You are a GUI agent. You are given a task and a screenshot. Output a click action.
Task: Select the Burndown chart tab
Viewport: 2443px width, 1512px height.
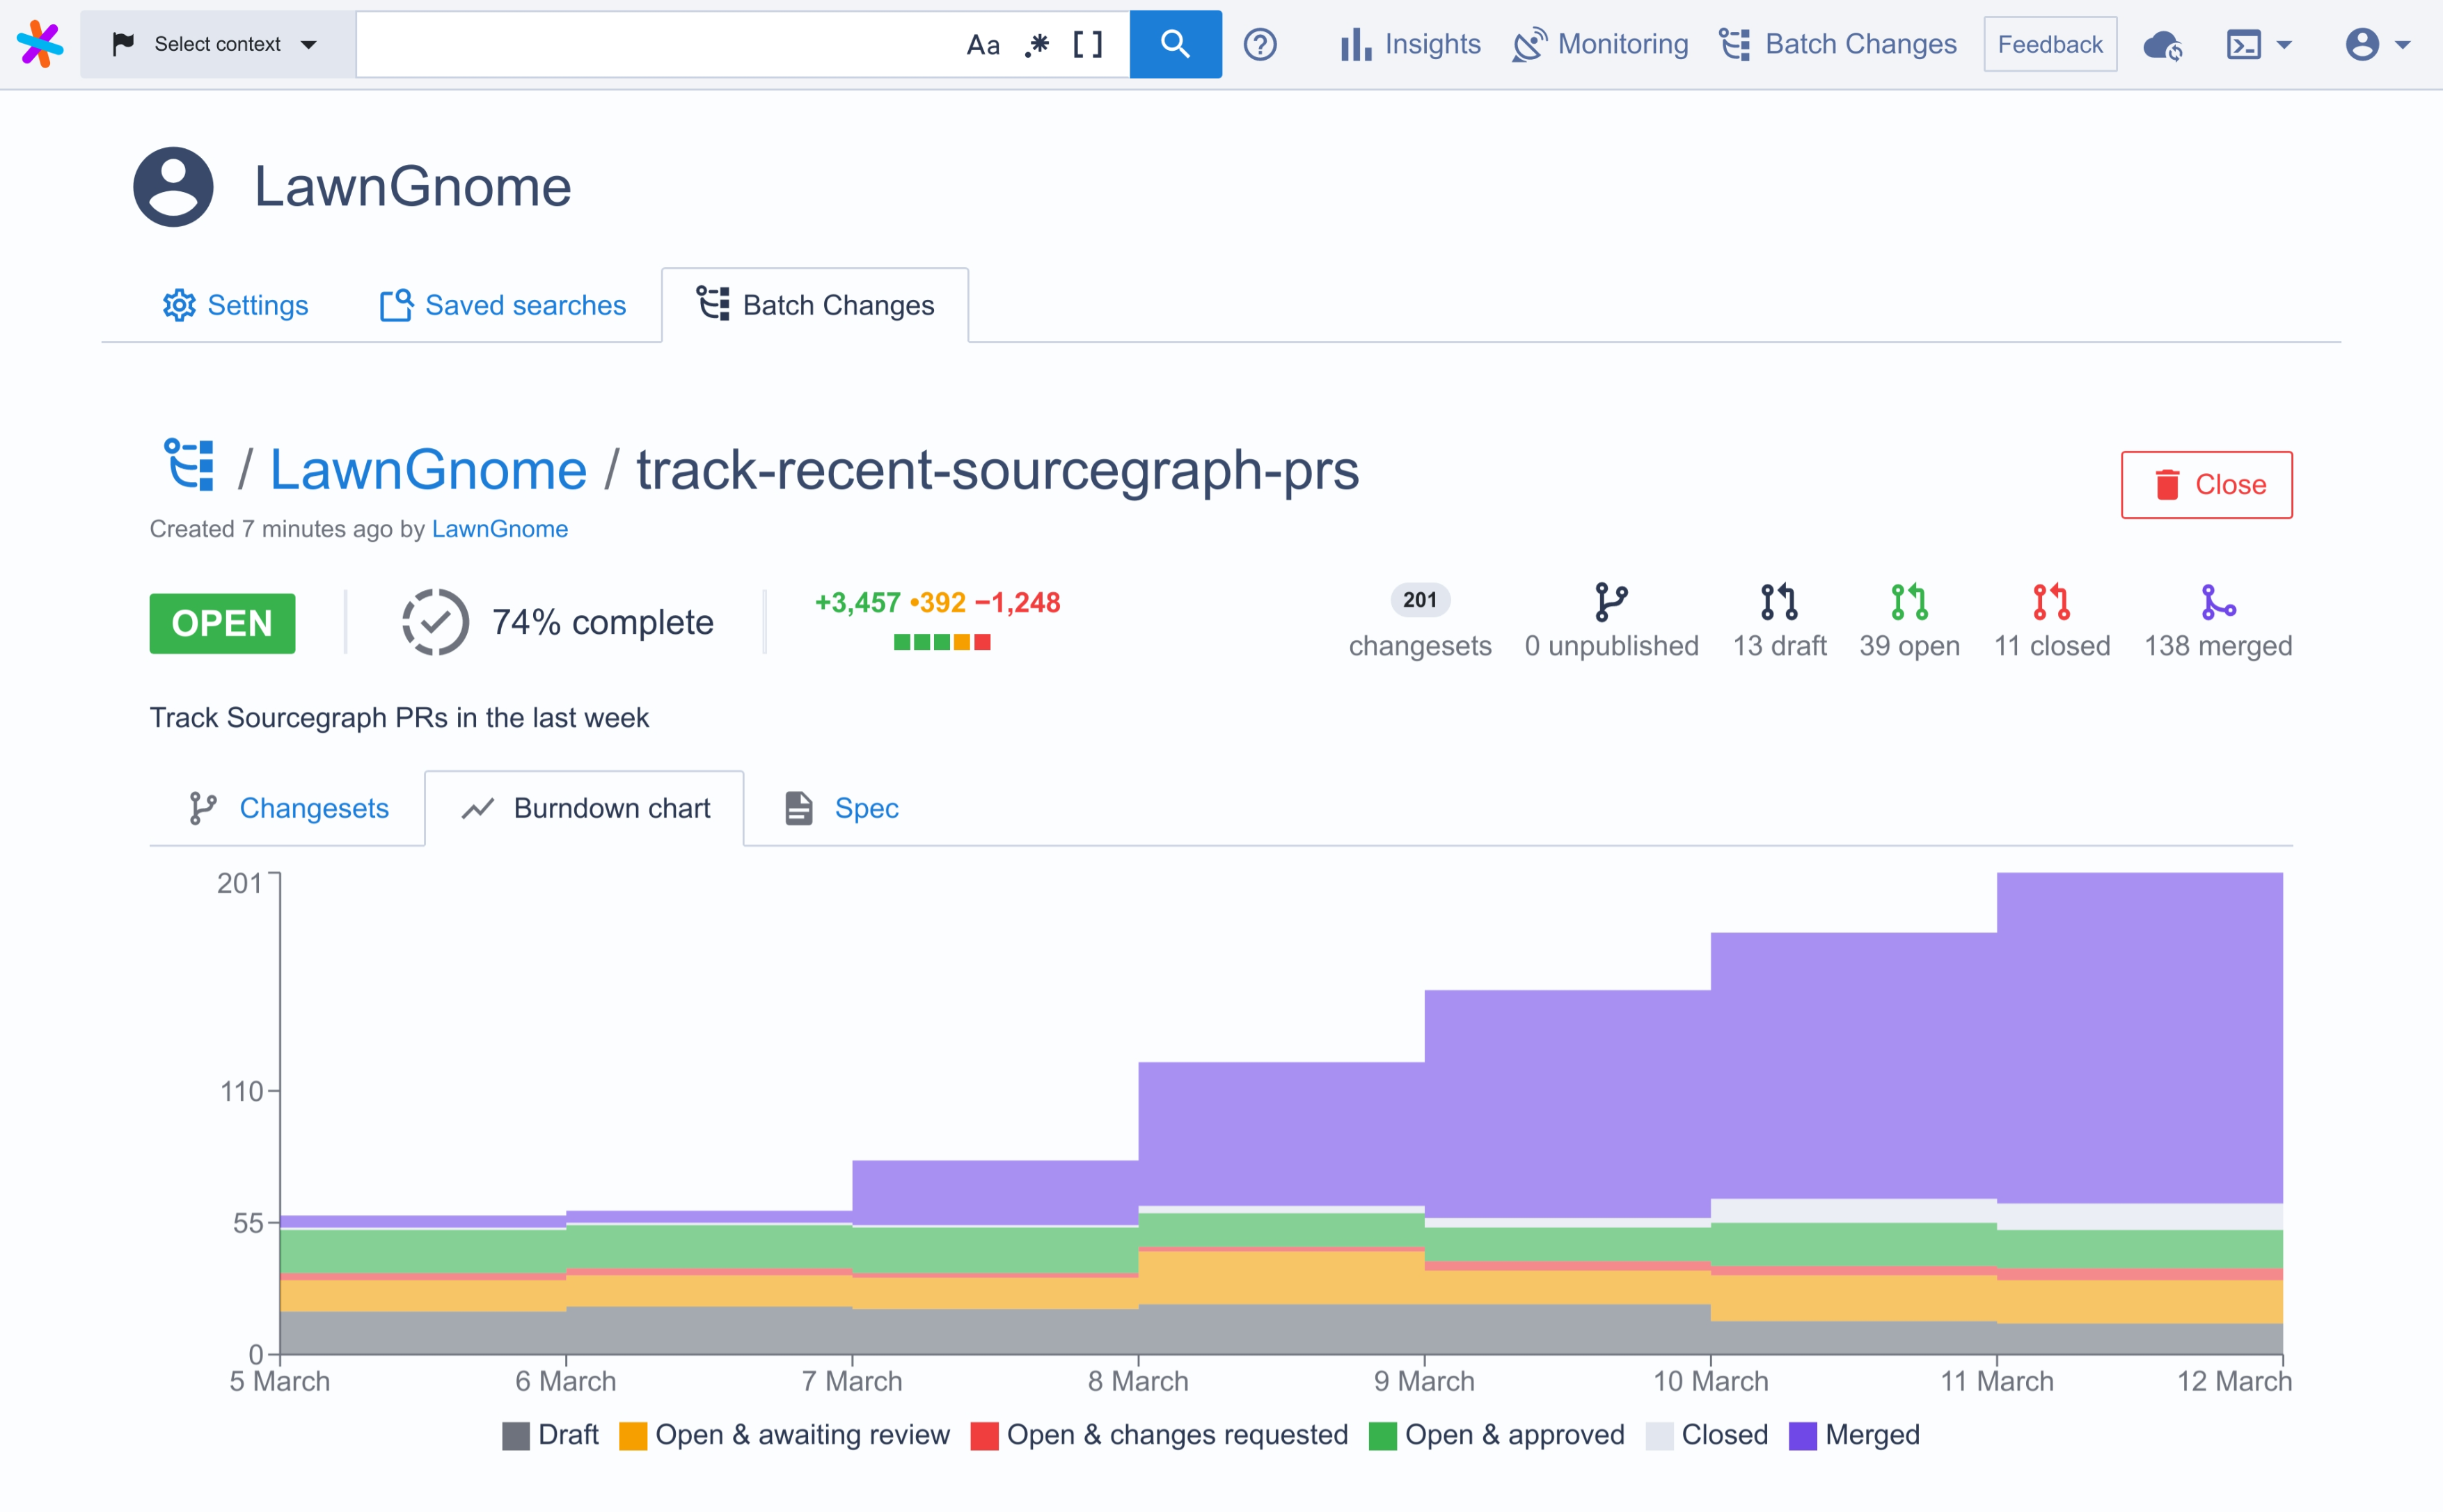click(584, 808)
